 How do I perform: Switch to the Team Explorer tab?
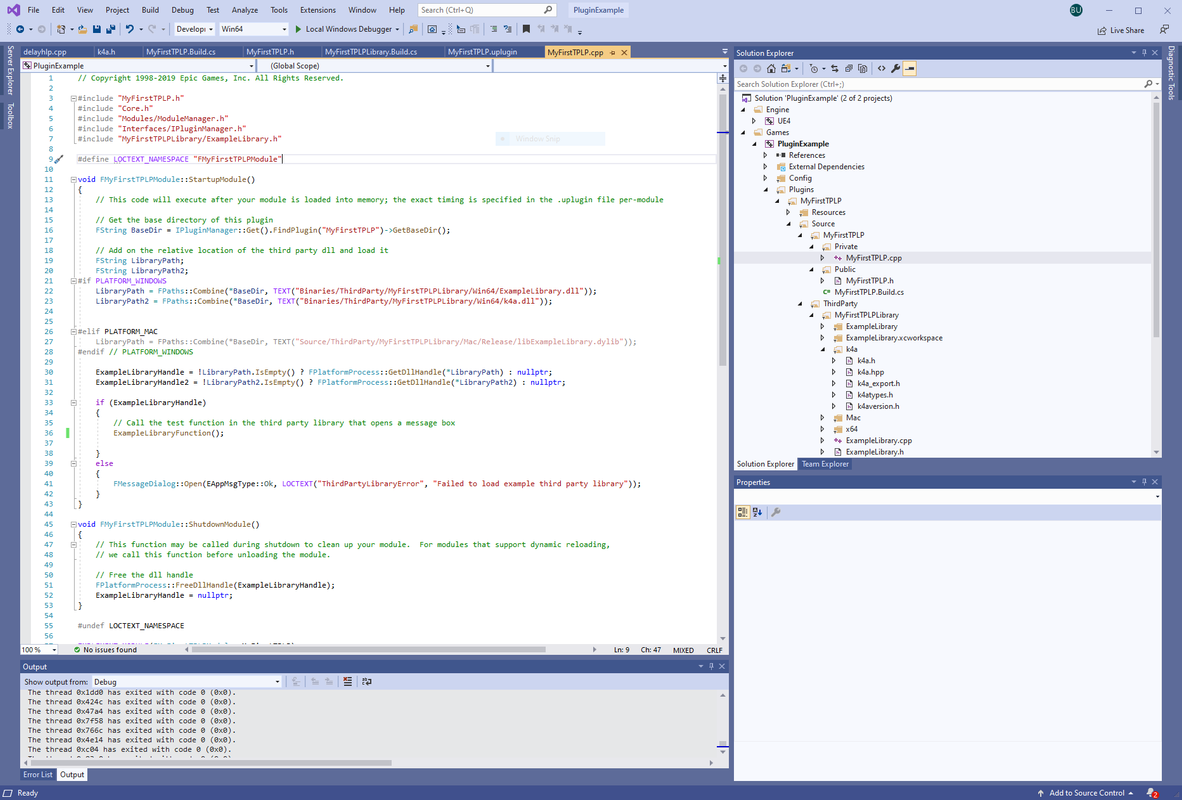click(x=825, y=464)
